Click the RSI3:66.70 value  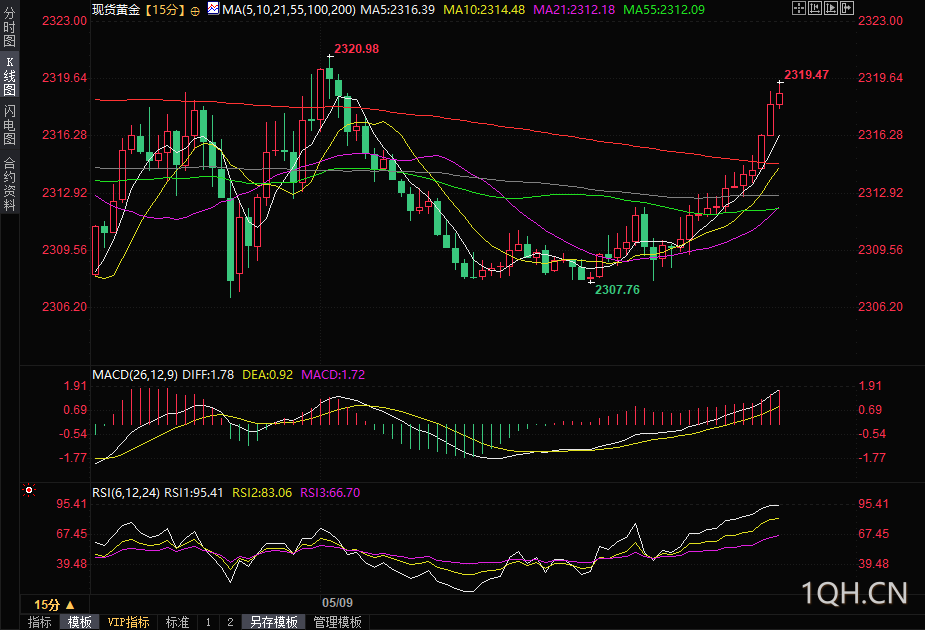(x=330, y=493)
